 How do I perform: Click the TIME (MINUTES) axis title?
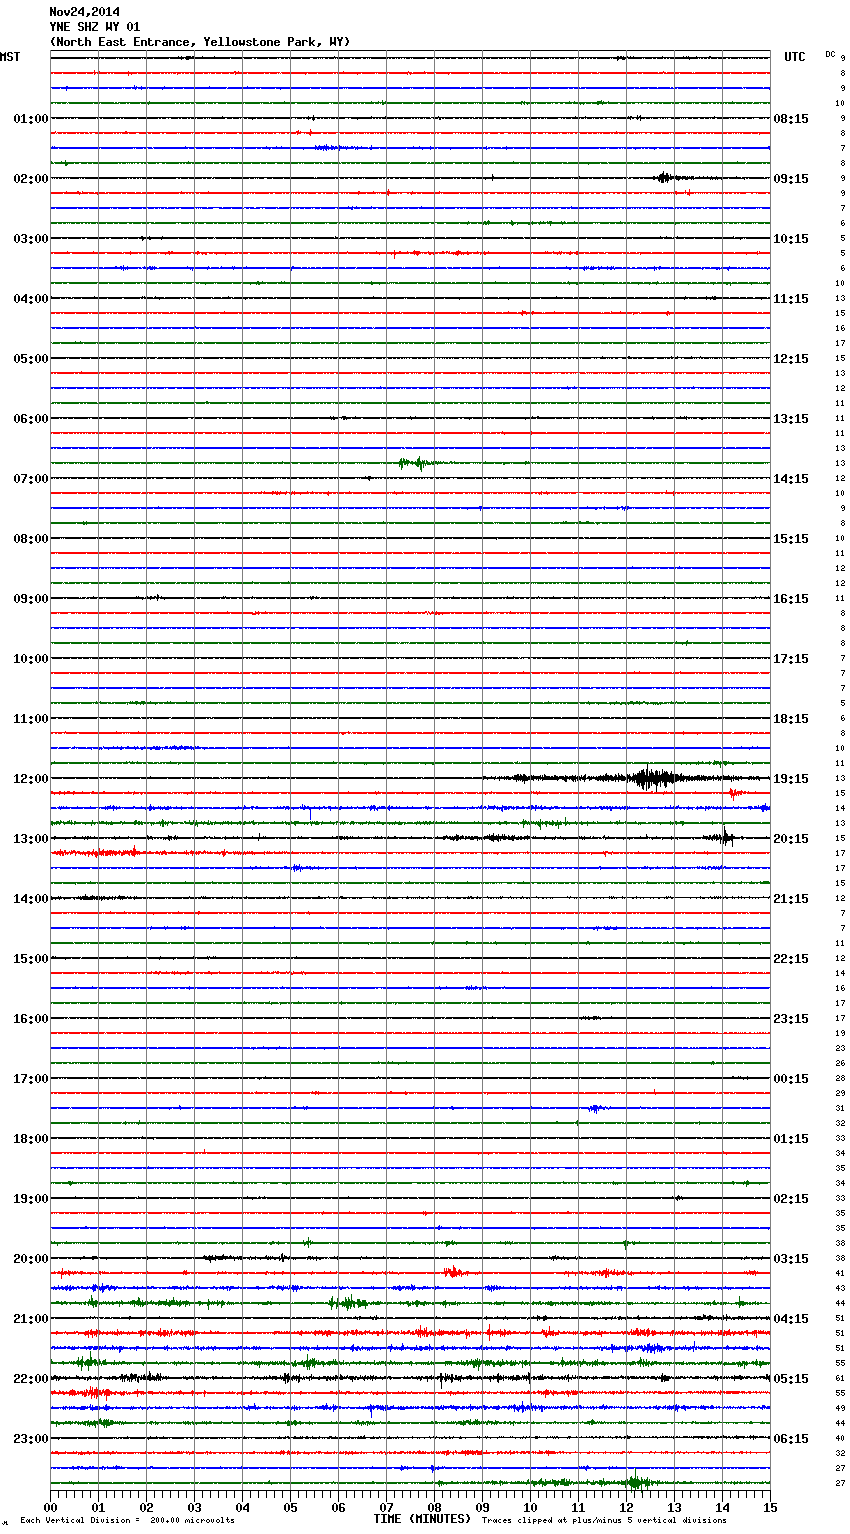tap(422, 1519)
